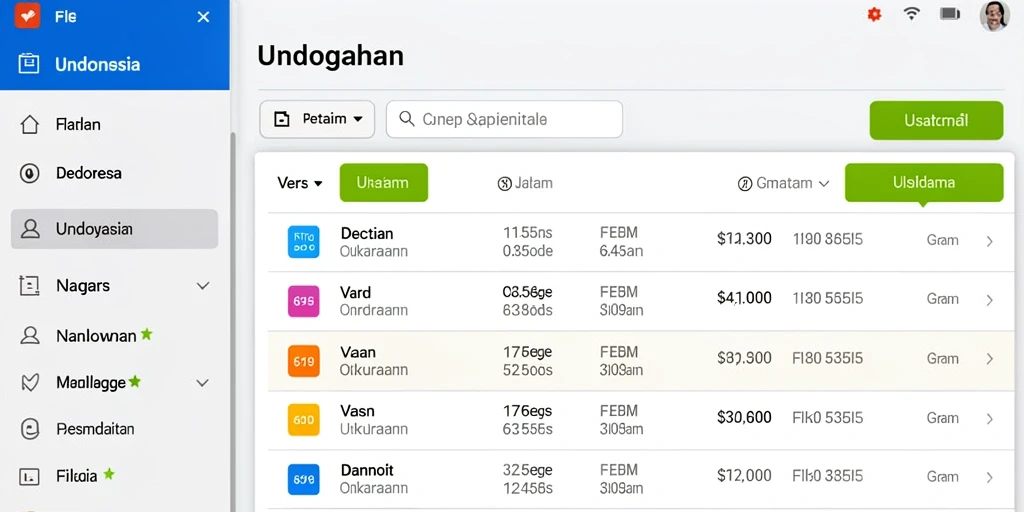Open the Petaim dropdown

tap(317, 120)
